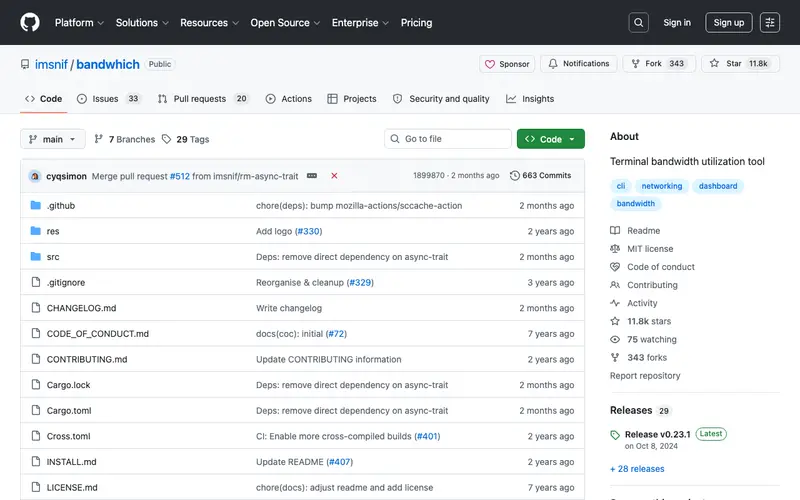Select the networking topic tag
This screenshot has width=800, height=500.
661,186
